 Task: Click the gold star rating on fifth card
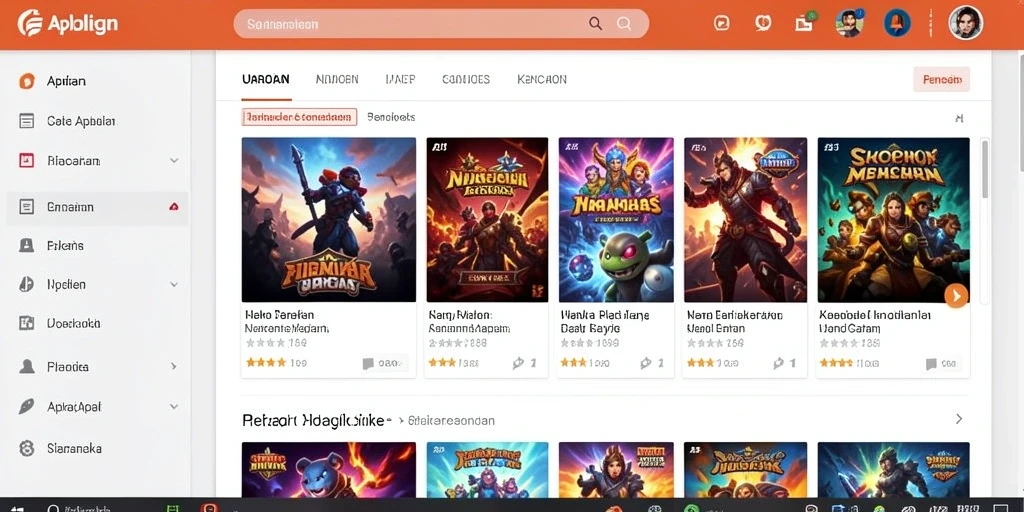coord(836,362)
